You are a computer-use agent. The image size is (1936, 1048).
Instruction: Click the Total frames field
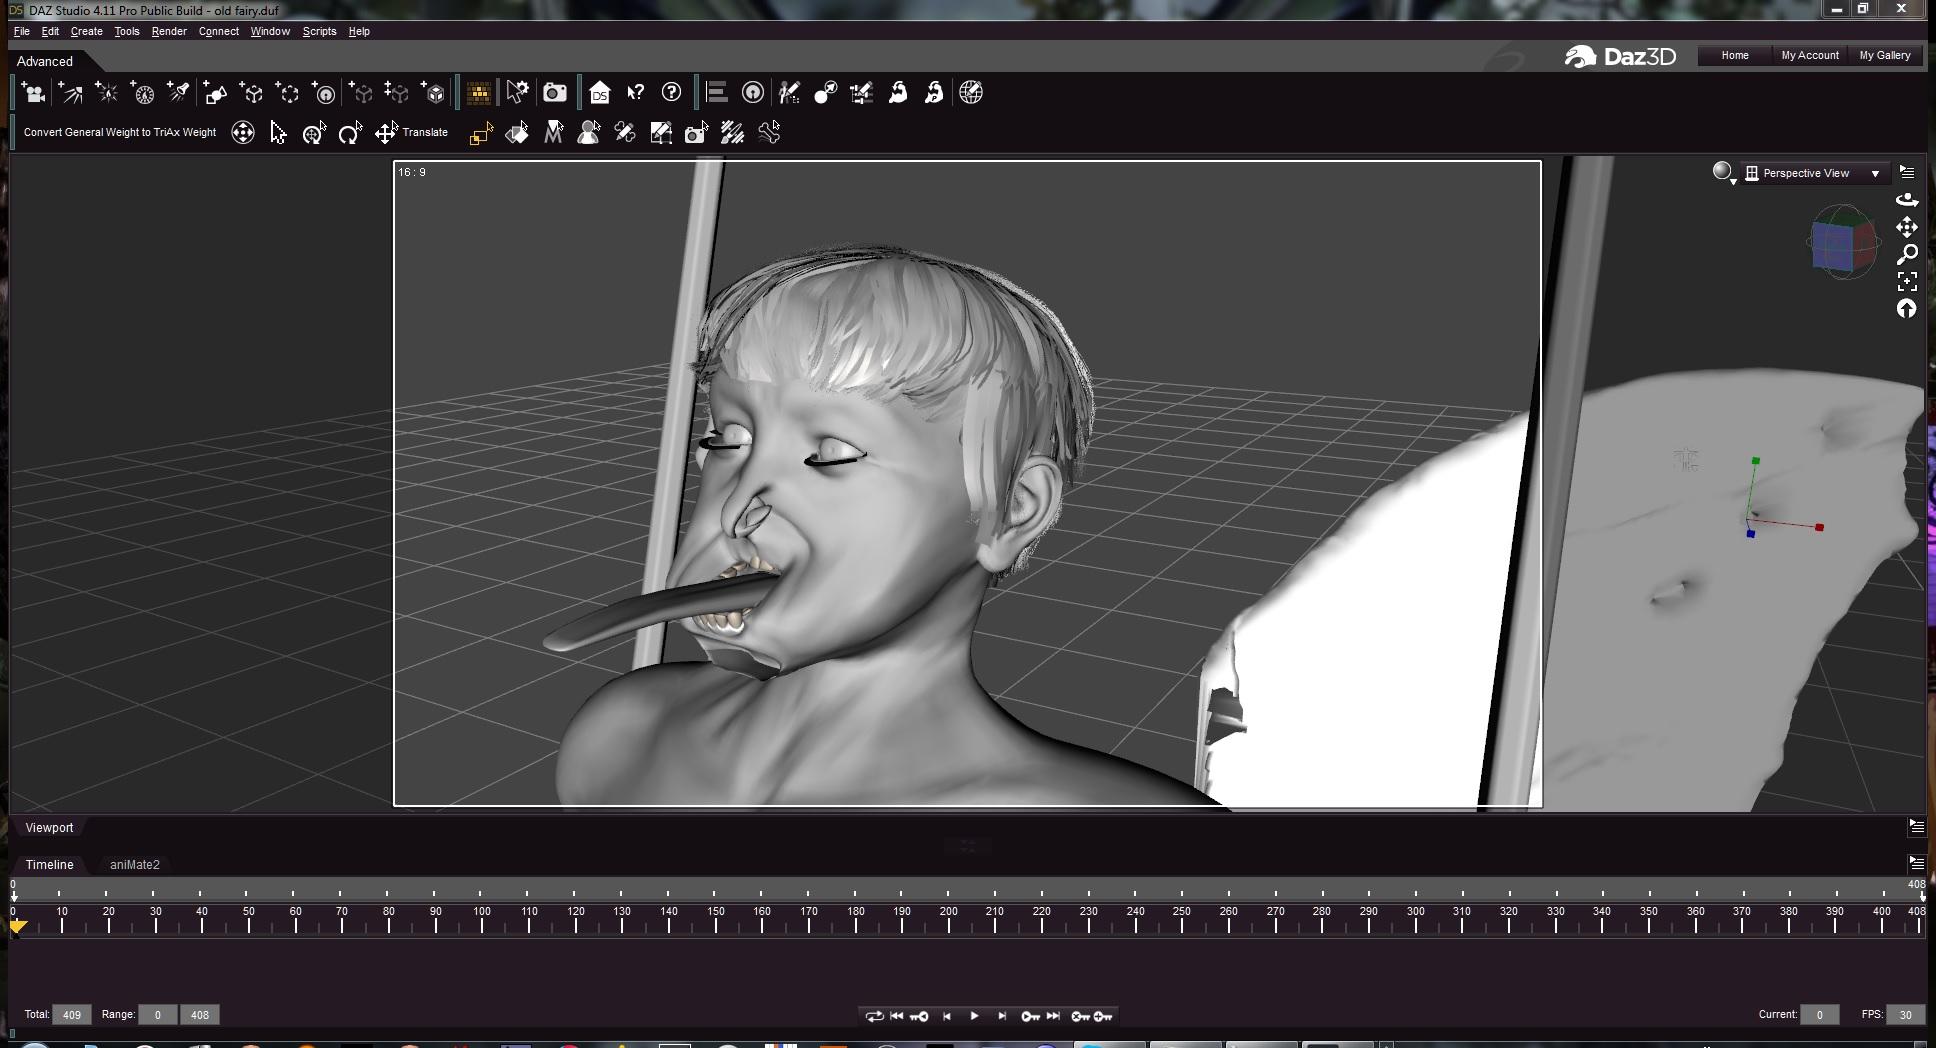[72, 1015]
